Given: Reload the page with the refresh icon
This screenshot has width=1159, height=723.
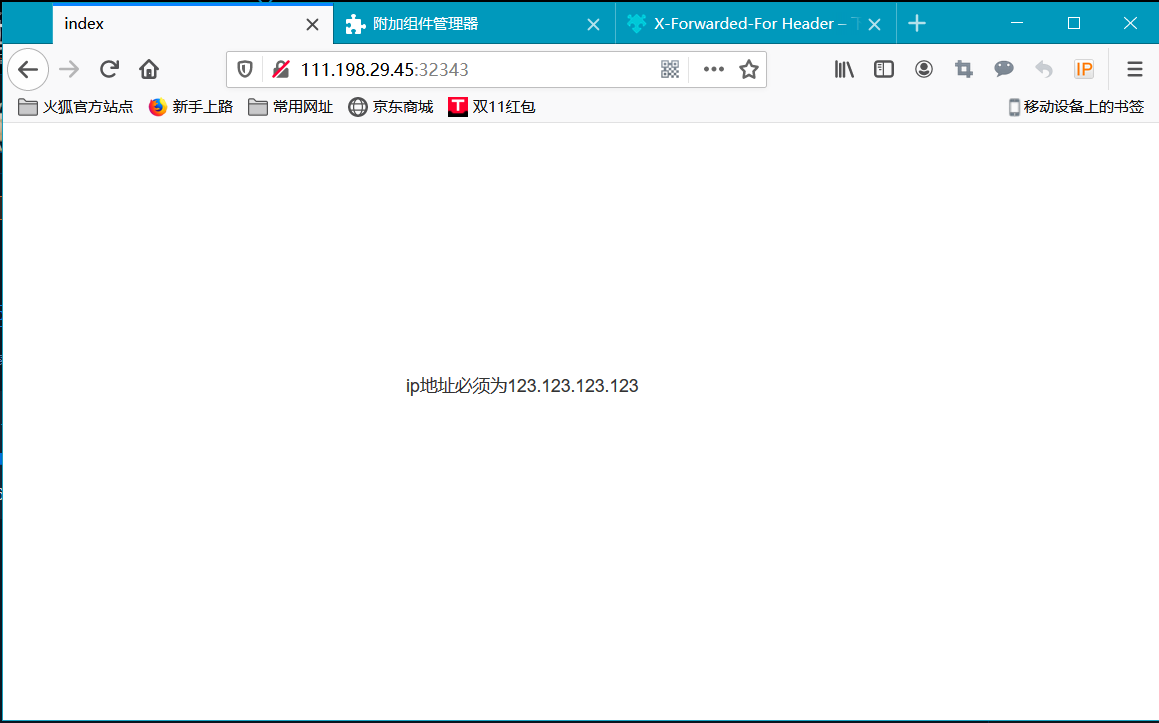Looking at the screenshot, I should [x=108, y=69].
